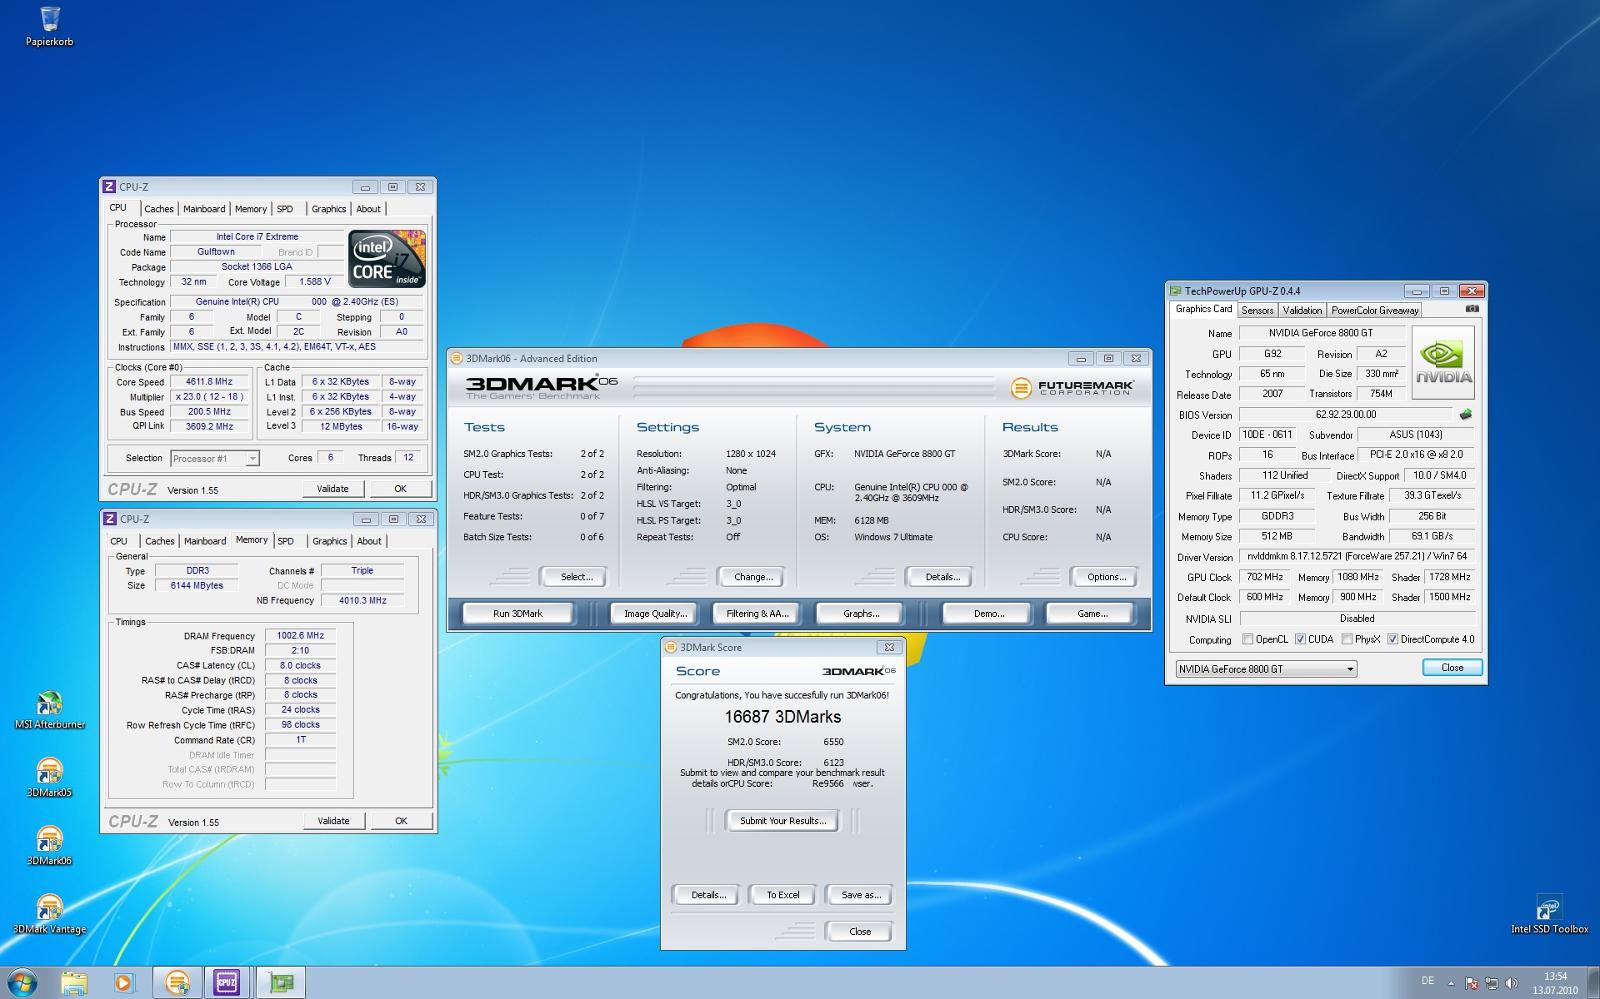Click Submit Your Results button

pyautogui.click(x=783, y=820)
